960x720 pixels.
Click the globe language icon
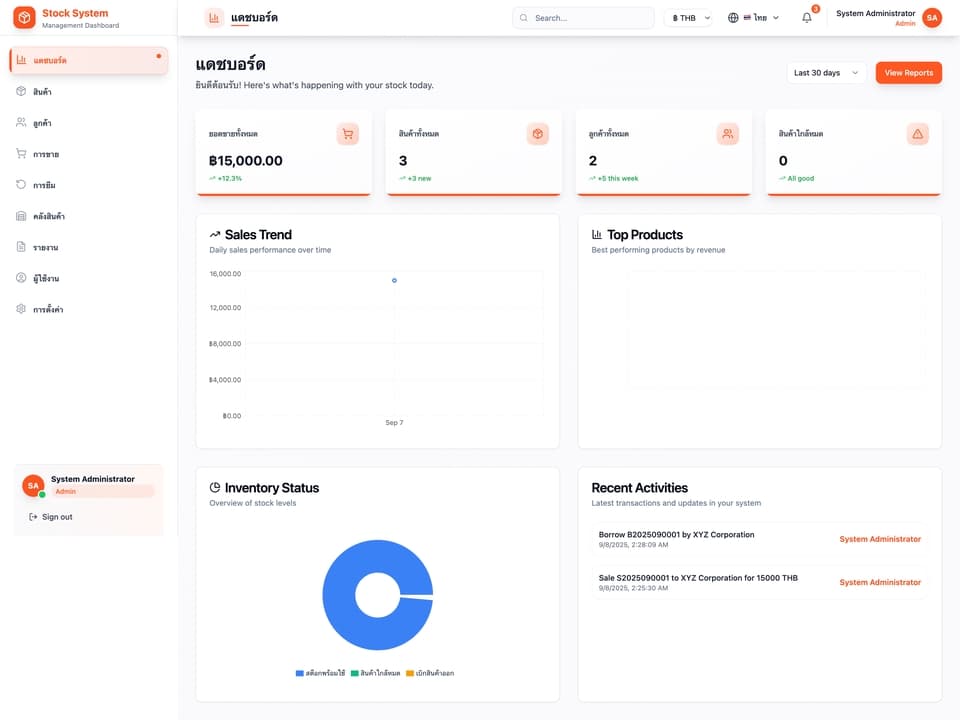point(733,18)
